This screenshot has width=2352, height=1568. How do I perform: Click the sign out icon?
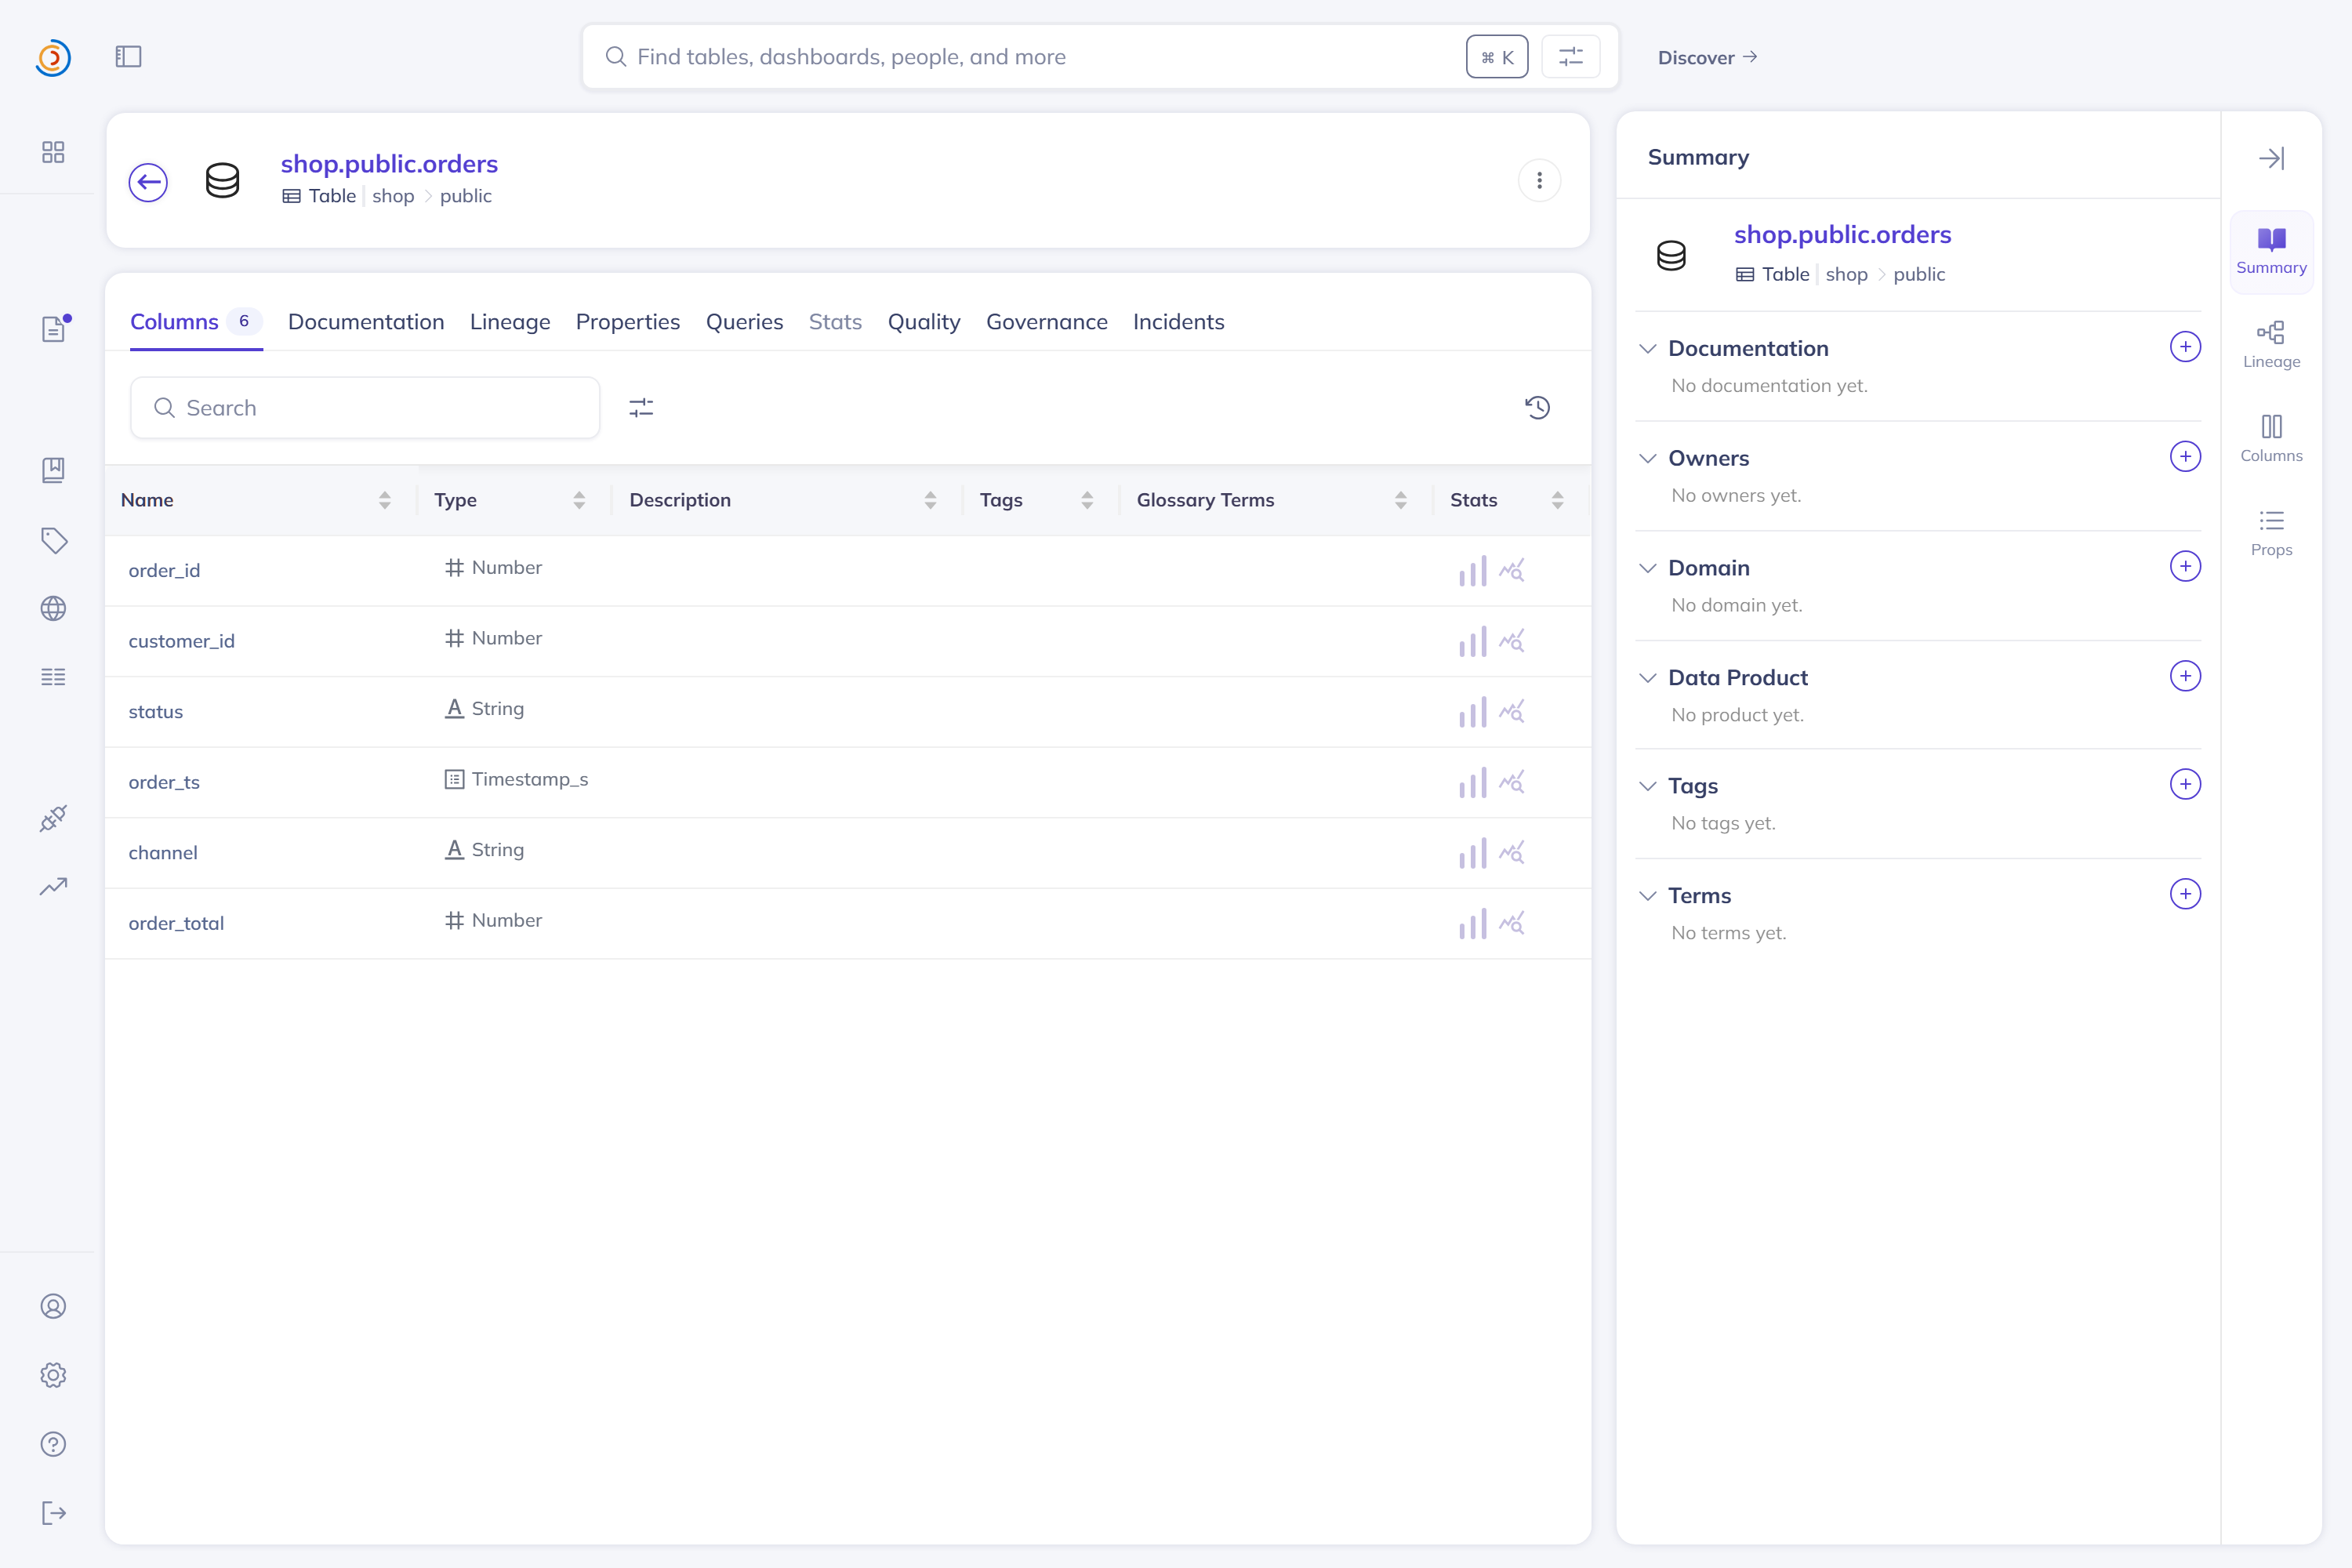click(x=54, y=1513)
